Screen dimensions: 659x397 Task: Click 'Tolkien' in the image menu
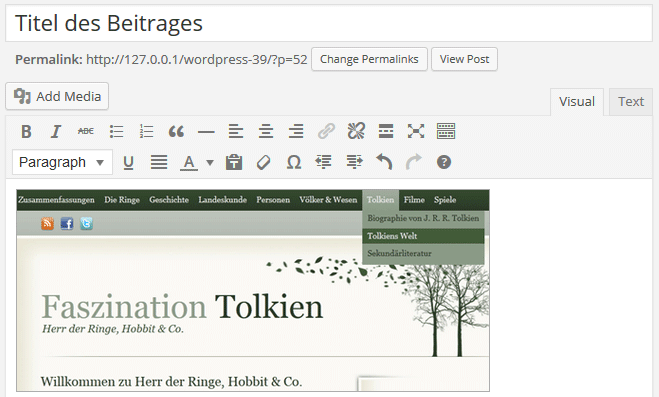[380, 200]
